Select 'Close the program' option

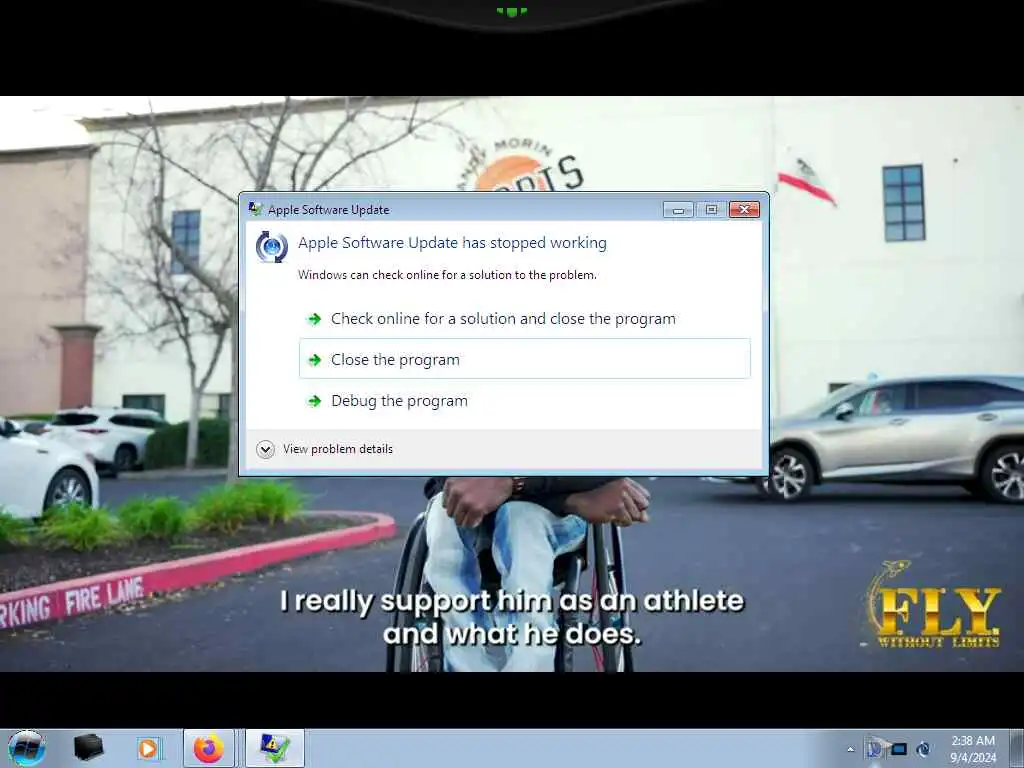click(x=524, y=359)
